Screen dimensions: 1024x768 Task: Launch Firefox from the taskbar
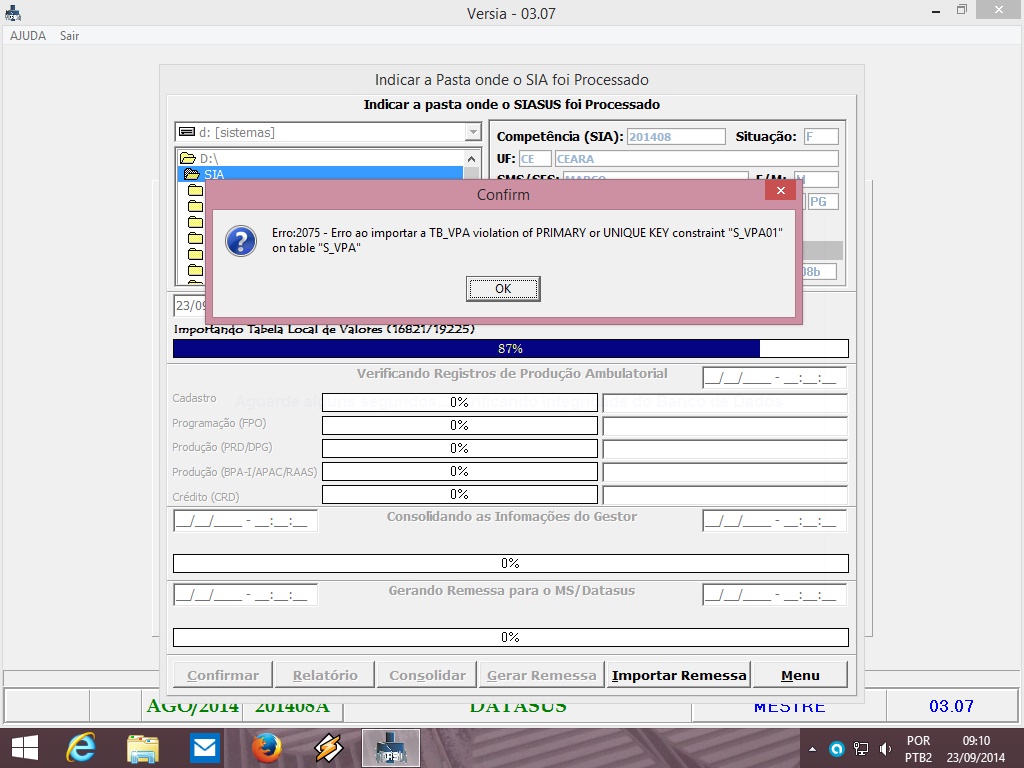(266, 747)
